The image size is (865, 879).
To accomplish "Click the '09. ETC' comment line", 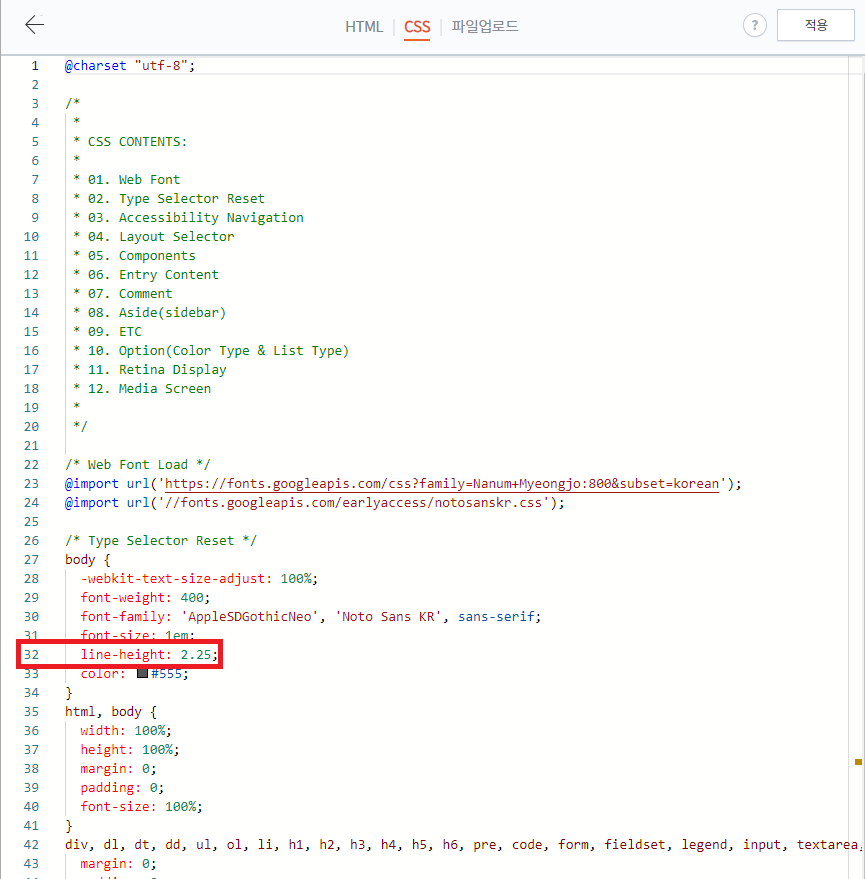I will (108, 332).
